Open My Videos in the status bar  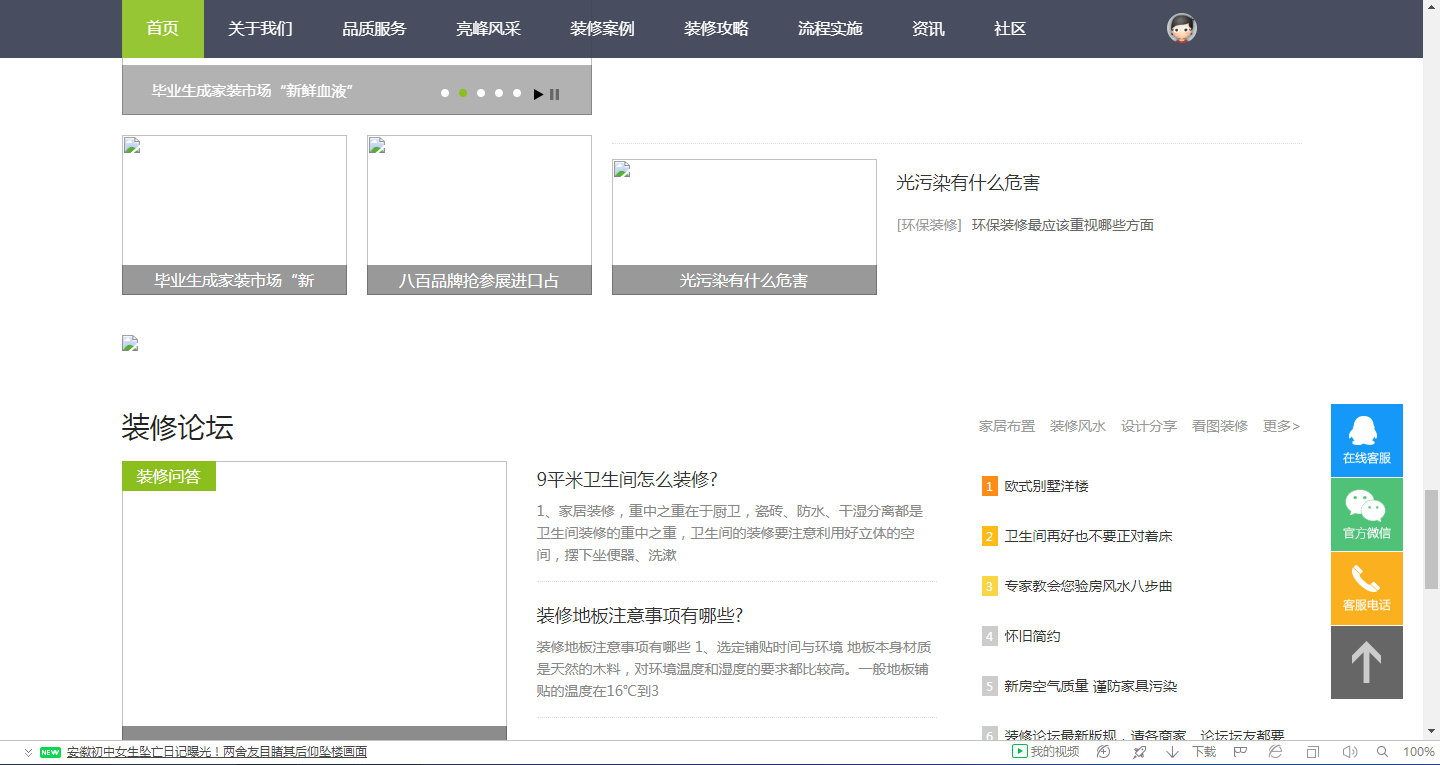pos(1046,752)
